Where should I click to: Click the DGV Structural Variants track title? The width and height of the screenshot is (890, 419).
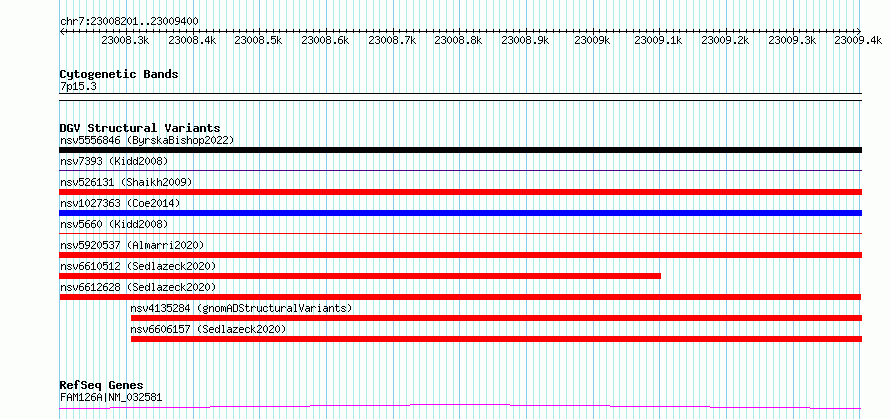[140, 128]
